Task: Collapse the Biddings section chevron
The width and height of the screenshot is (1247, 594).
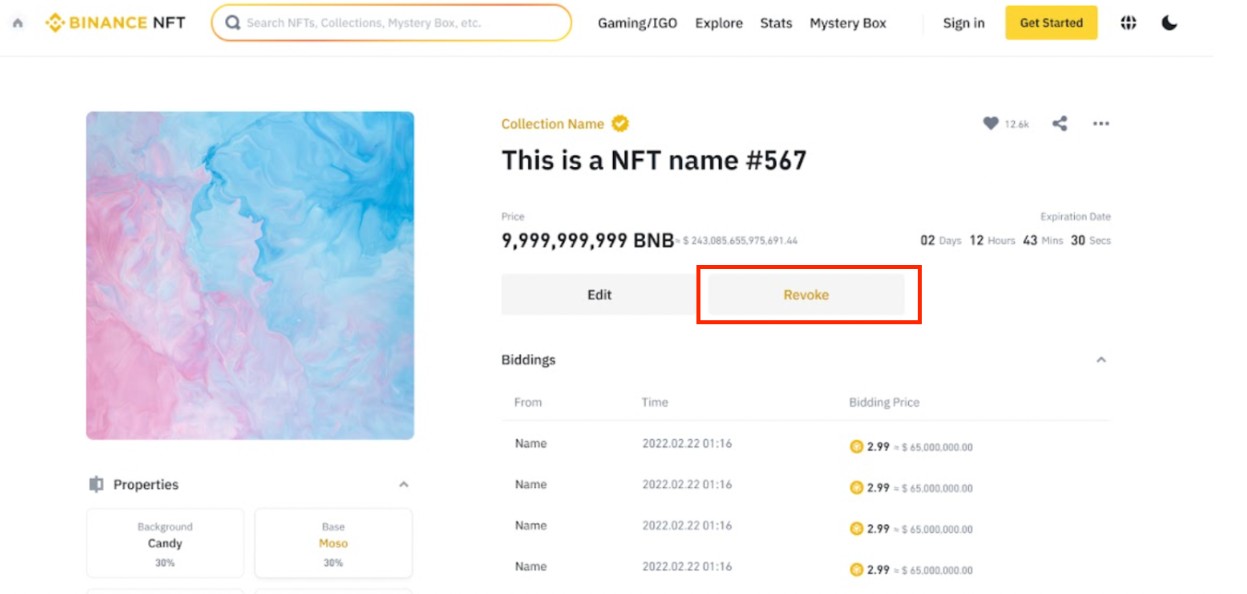Action: point(1101,360)
